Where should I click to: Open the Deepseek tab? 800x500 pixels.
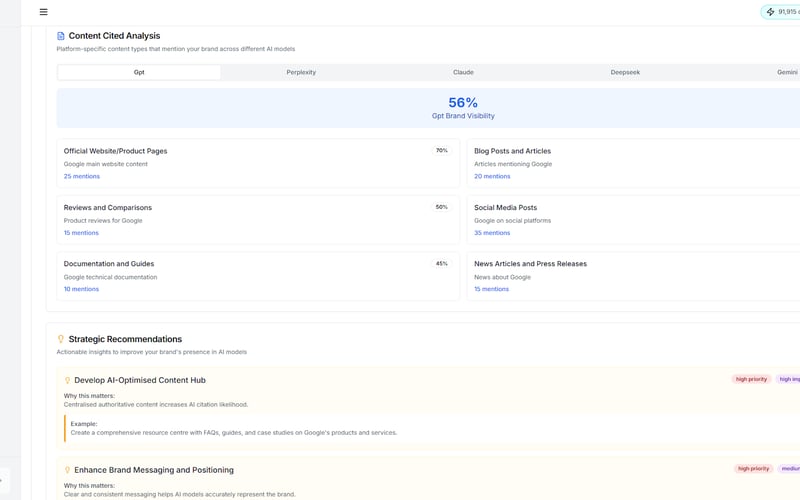coord(625,72)
